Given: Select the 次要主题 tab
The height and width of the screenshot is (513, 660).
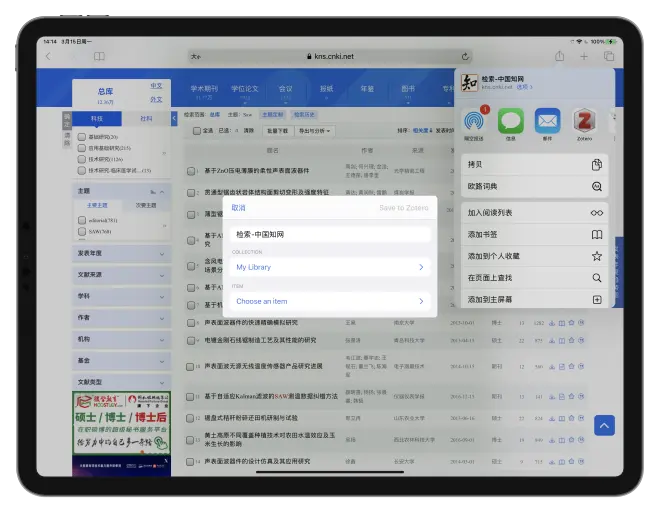Looking at the screenshot, I should click(x=146, y=205).
